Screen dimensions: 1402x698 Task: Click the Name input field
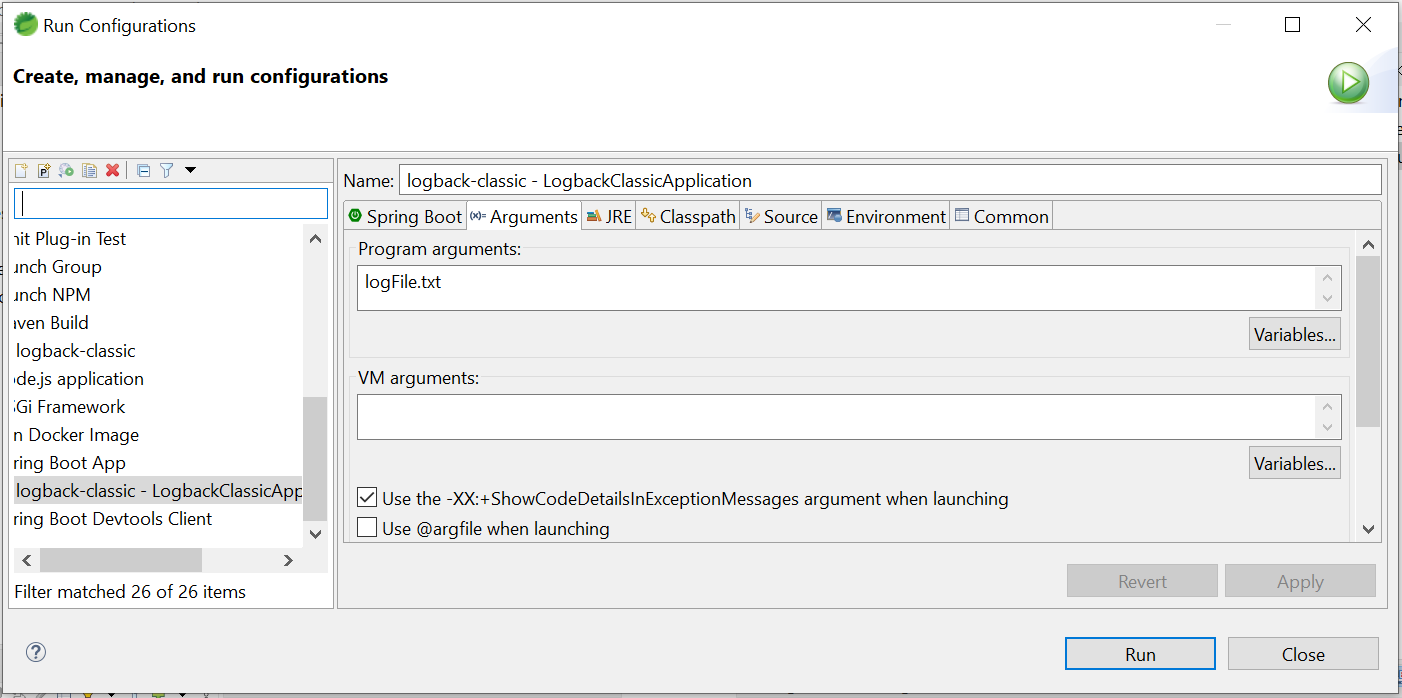point(890,181)
